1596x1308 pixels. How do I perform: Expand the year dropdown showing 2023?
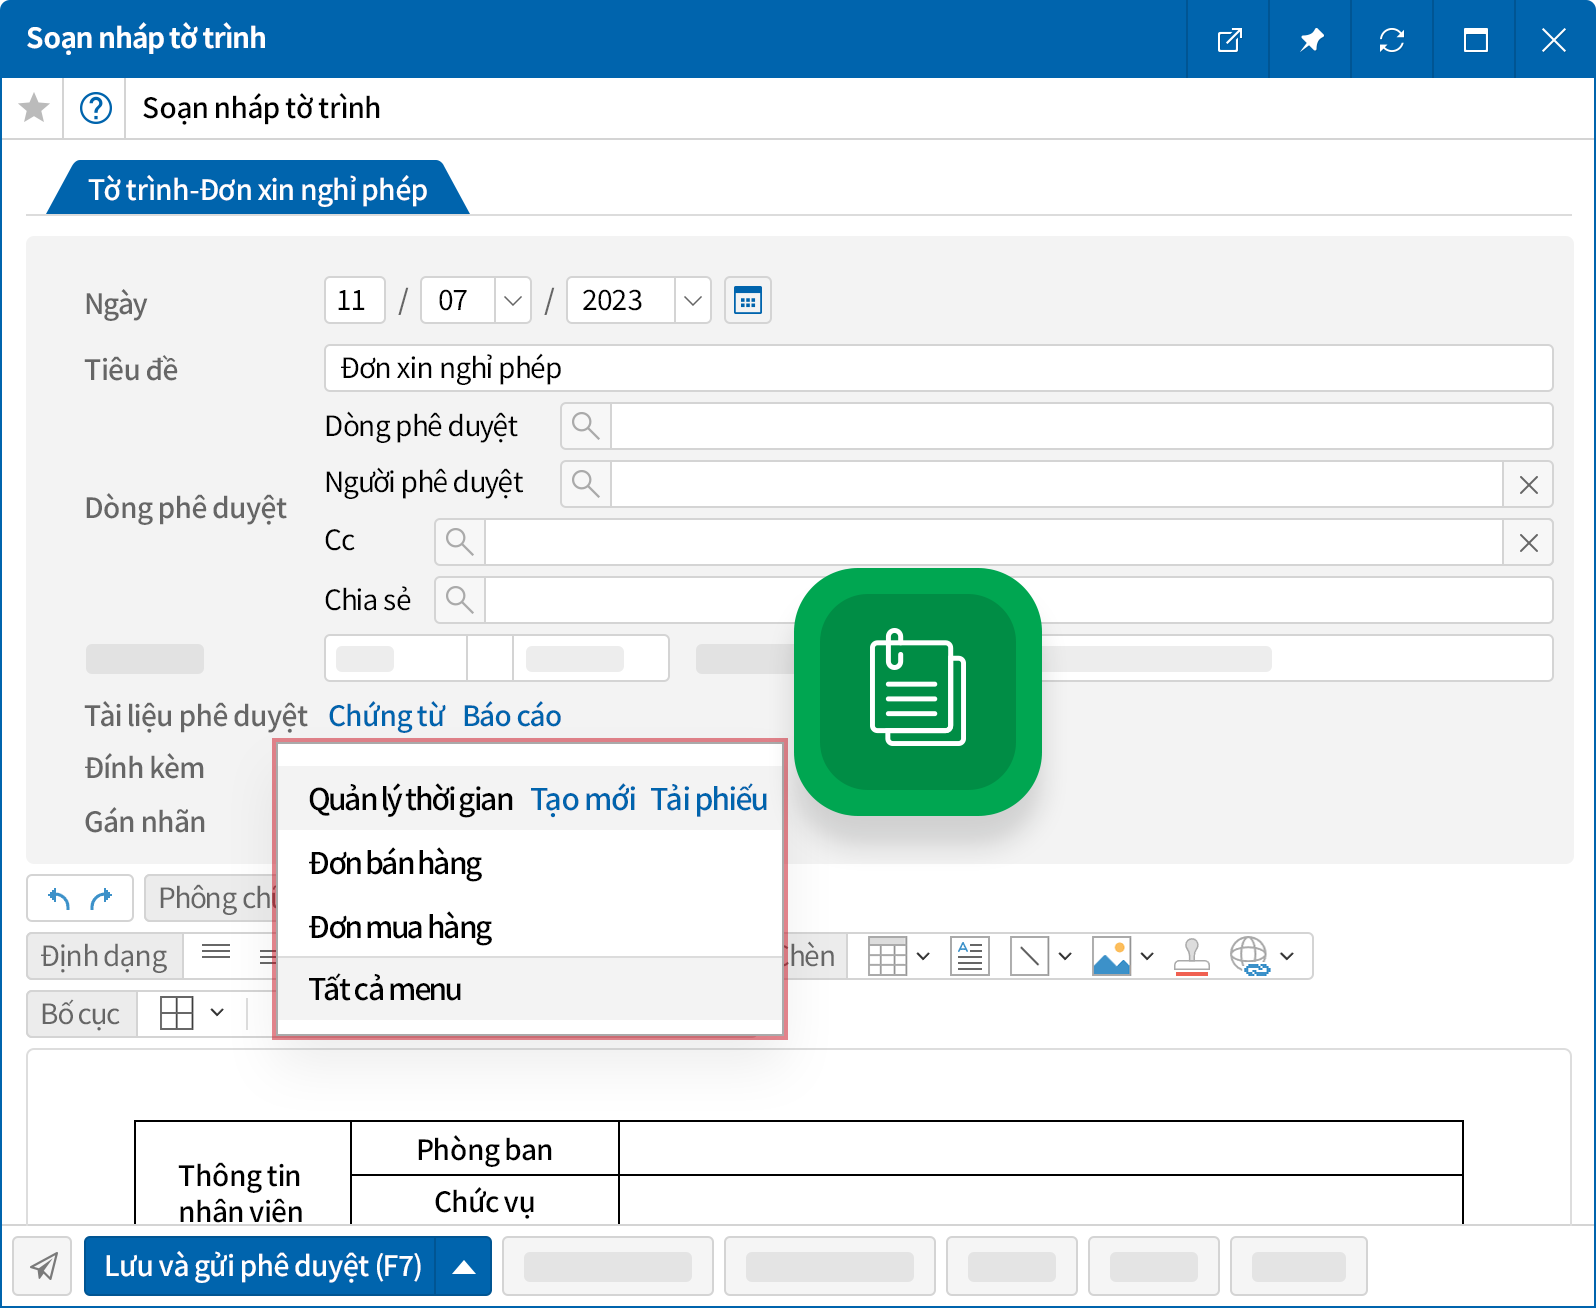[x=692, y=300]
